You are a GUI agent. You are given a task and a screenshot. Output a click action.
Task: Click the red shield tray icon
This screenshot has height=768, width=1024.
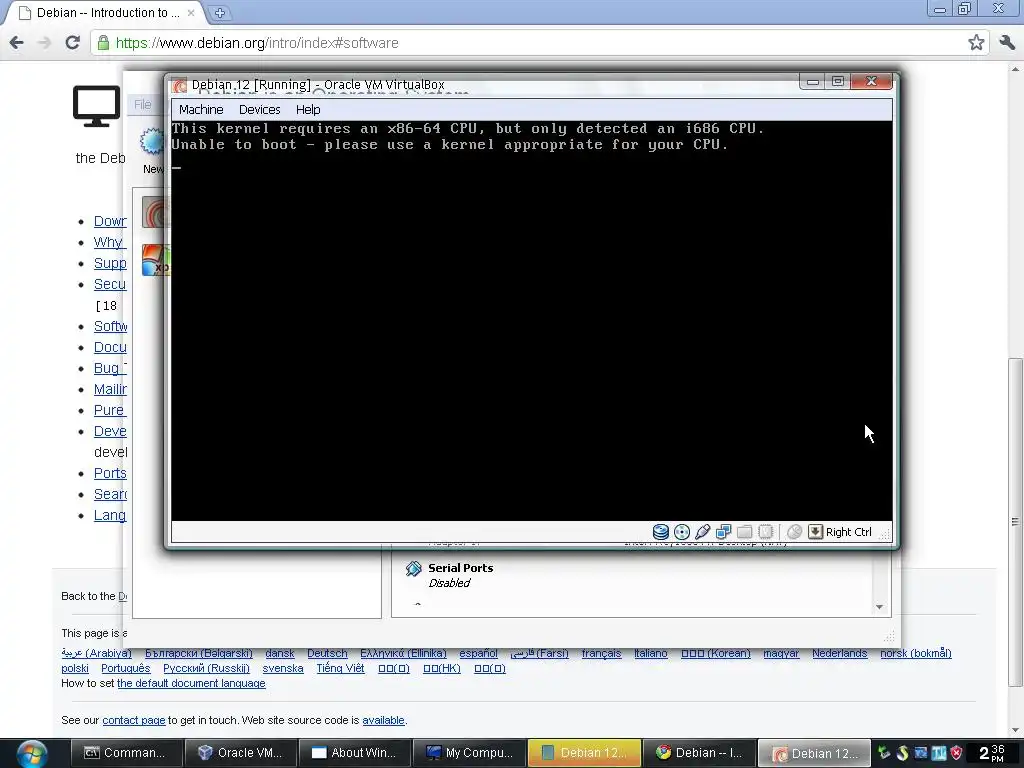tap(957, 753)
